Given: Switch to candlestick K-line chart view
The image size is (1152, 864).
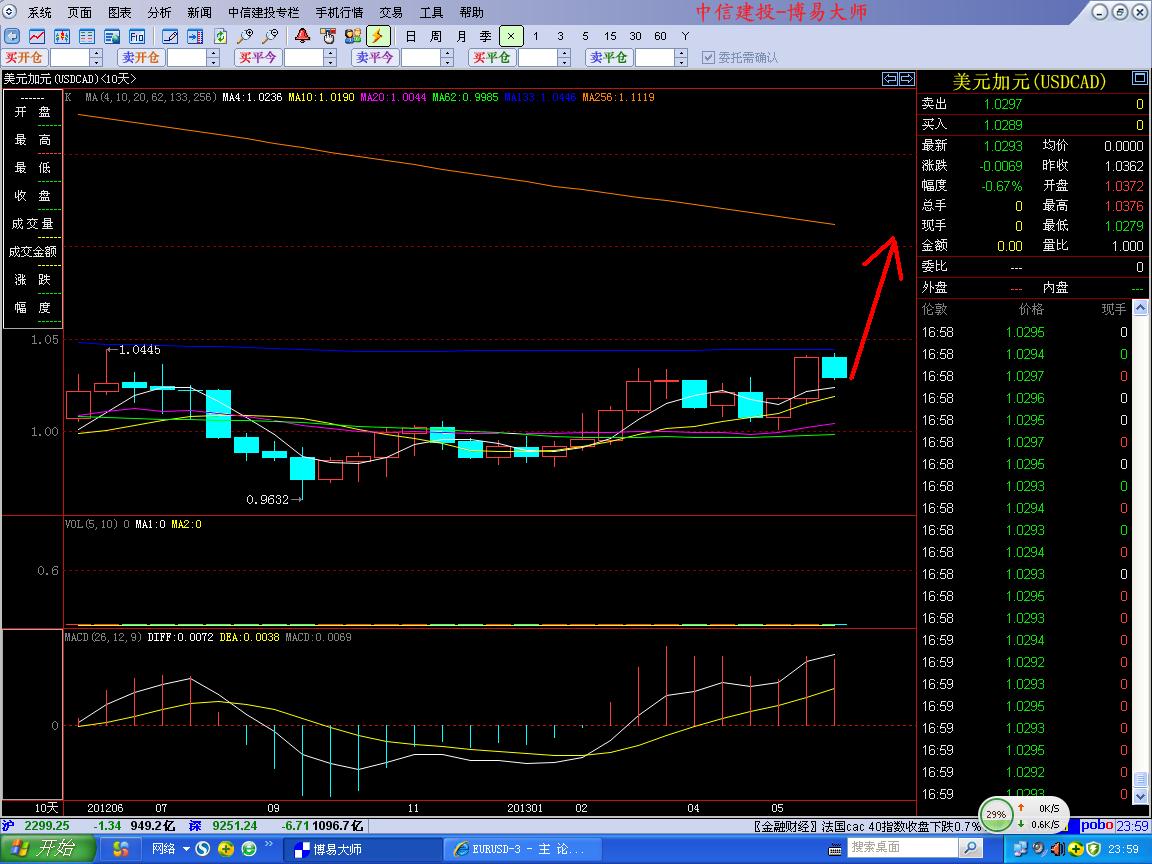Looking at the screenshot, I should click(x=62, y=36).
